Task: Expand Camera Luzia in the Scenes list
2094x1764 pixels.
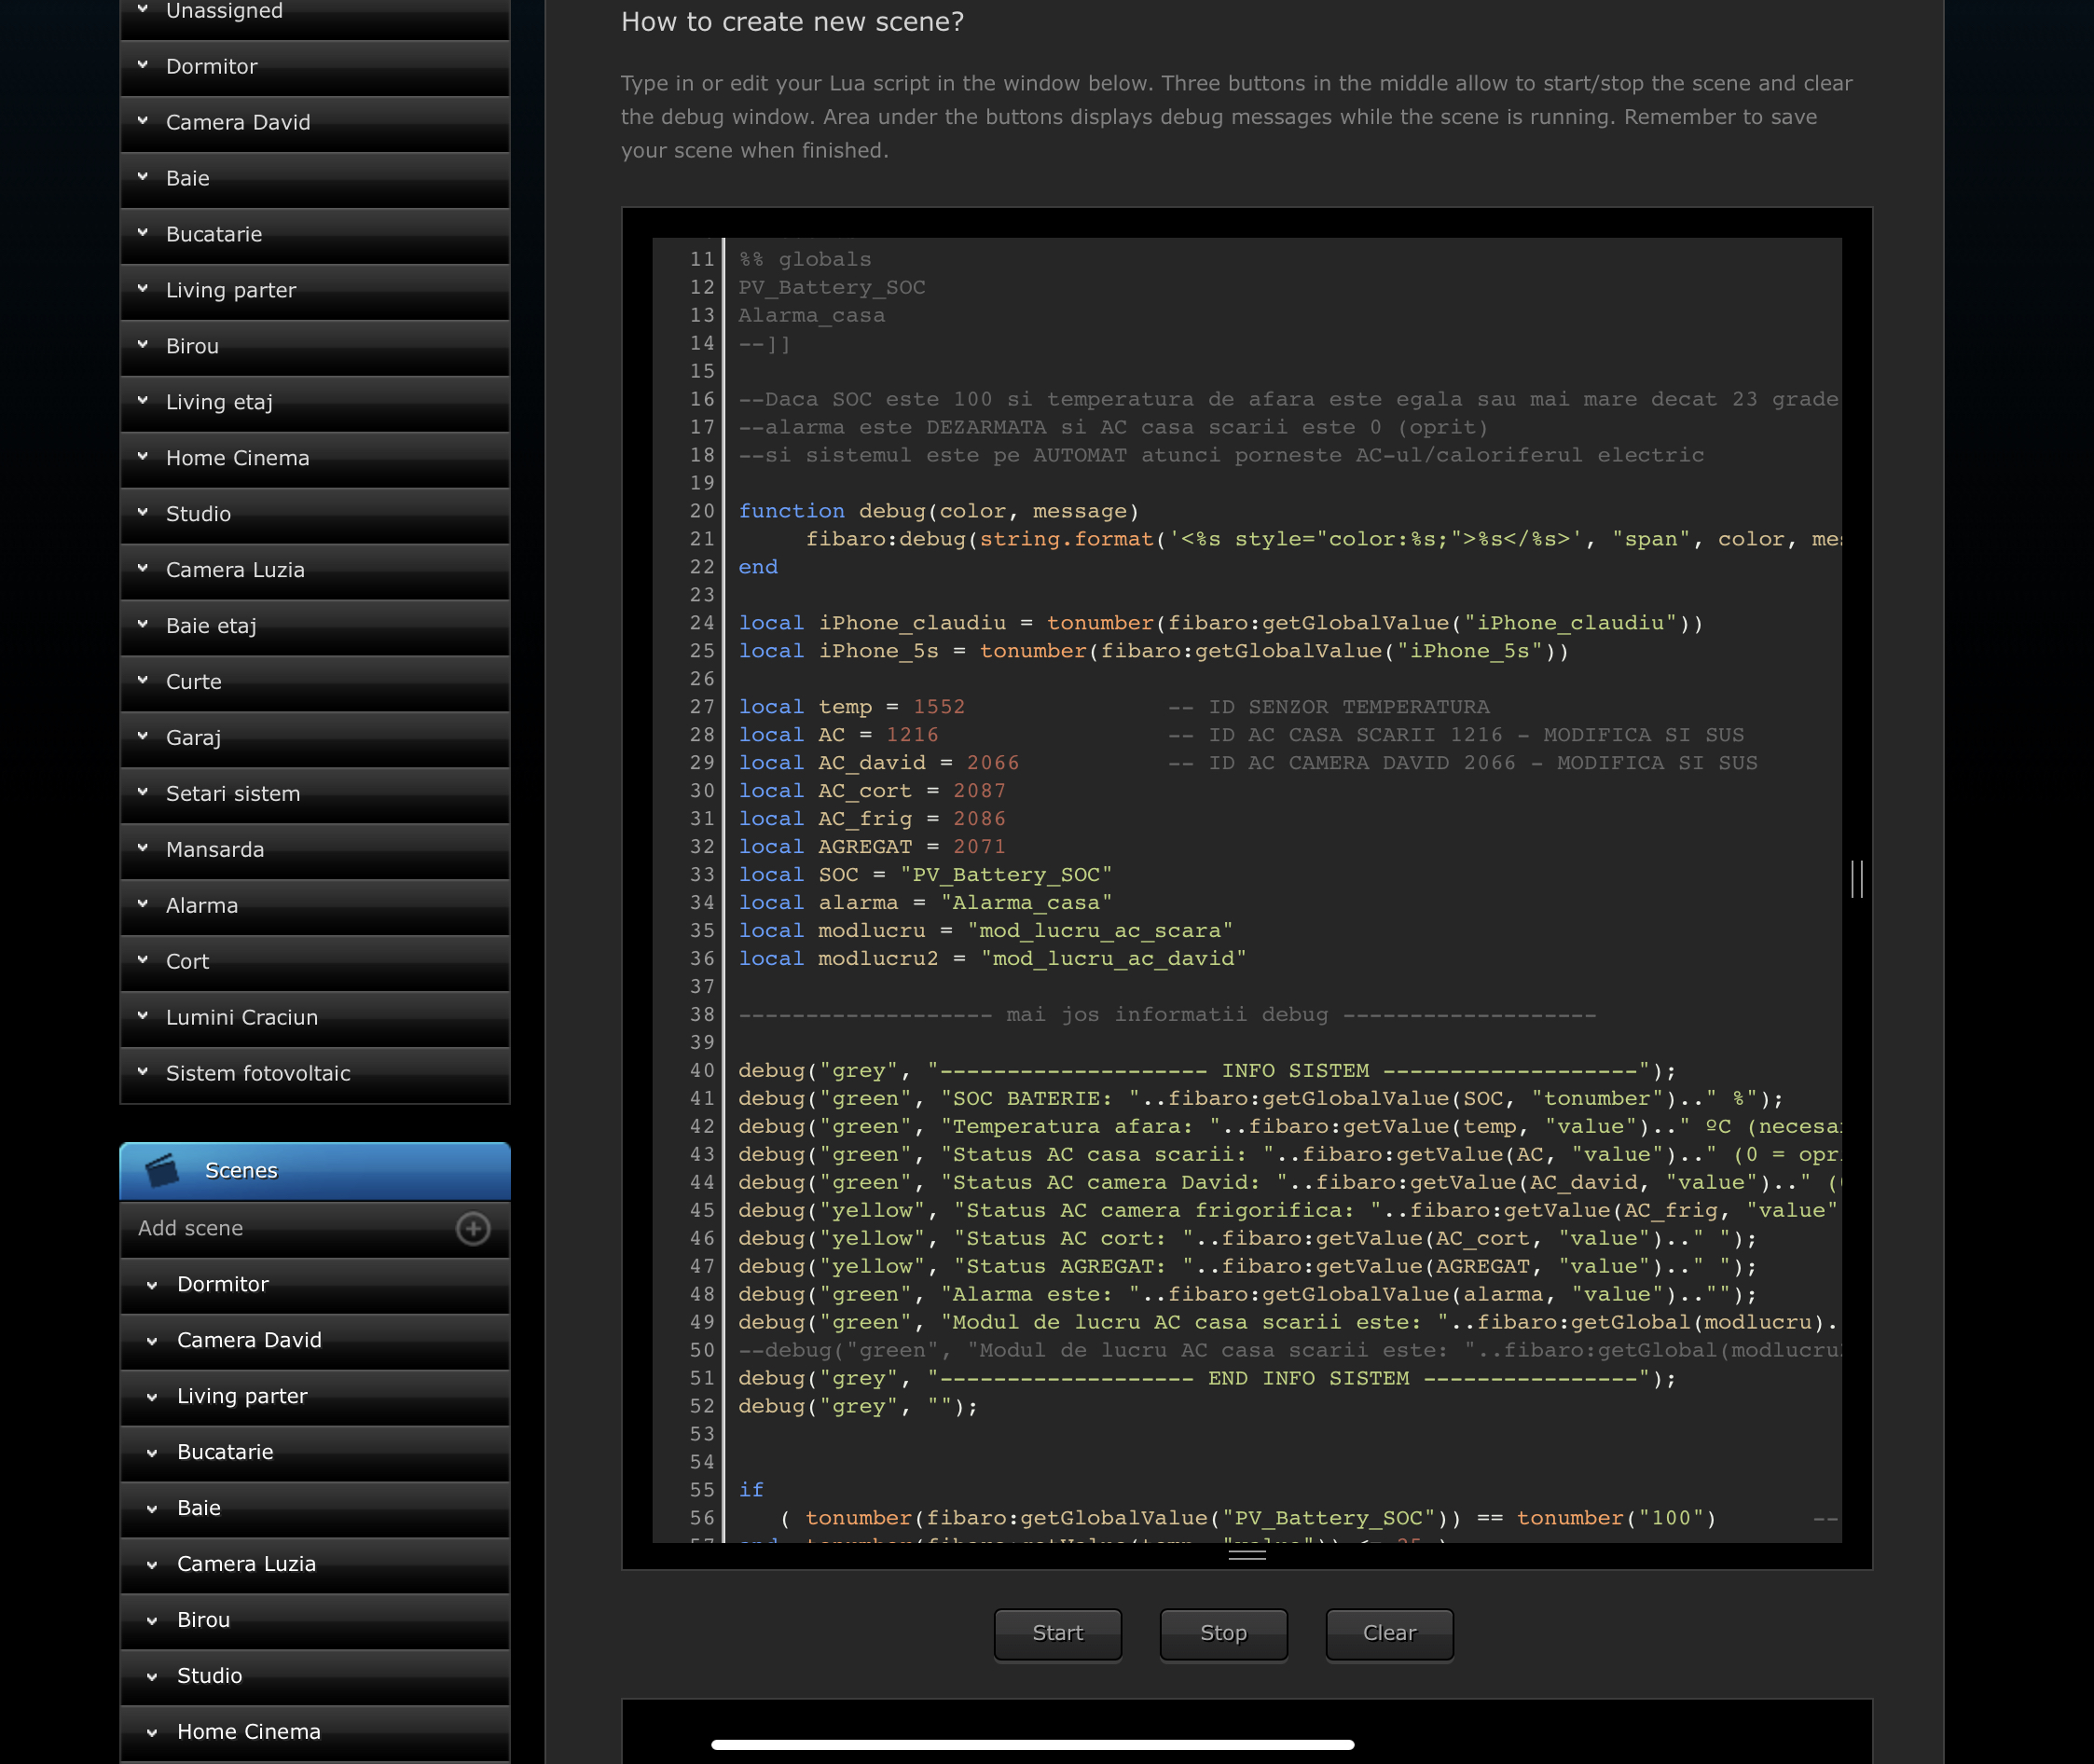Action: pos(152,1565)
